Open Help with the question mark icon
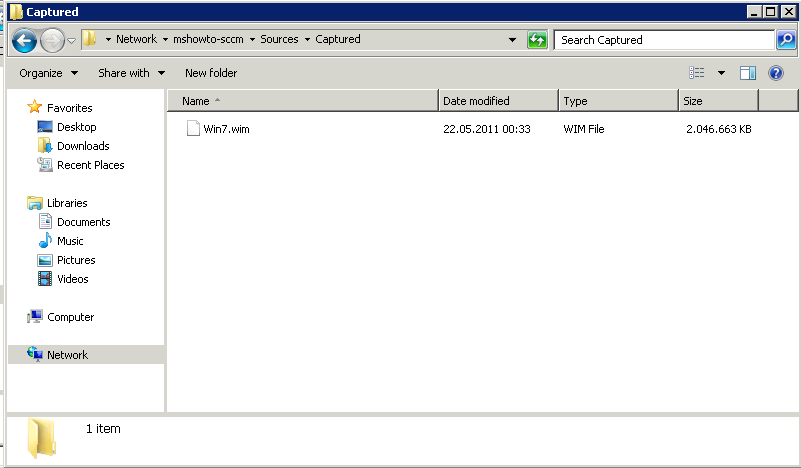The image size is (801, 468). pyautogui.click(x=775, y=73)
